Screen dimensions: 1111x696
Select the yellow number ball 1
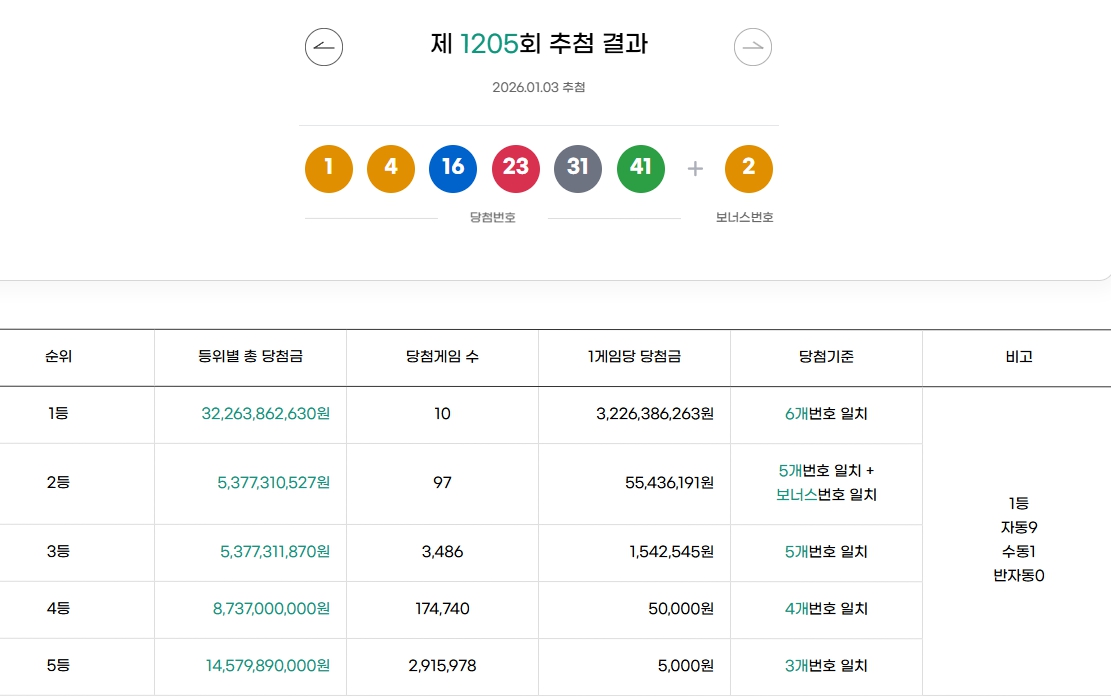coord(328,168)
